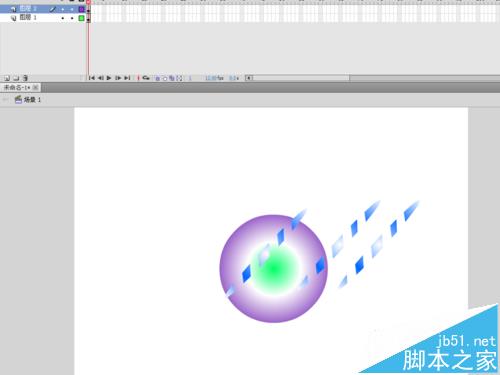Click the 场景 1 scene label
This screenshot has width=500, height=375.
coord(32,100)
